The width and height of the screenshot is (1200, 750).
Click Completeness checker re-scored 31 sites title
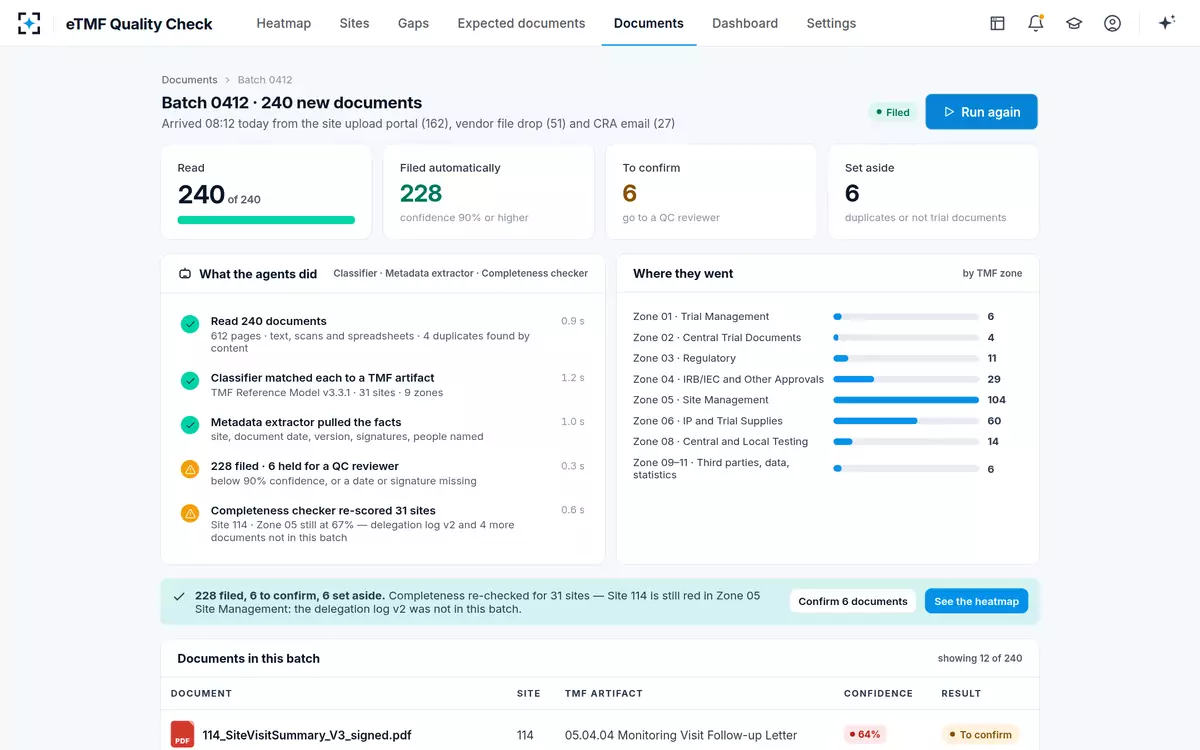(x=323, y=510)
